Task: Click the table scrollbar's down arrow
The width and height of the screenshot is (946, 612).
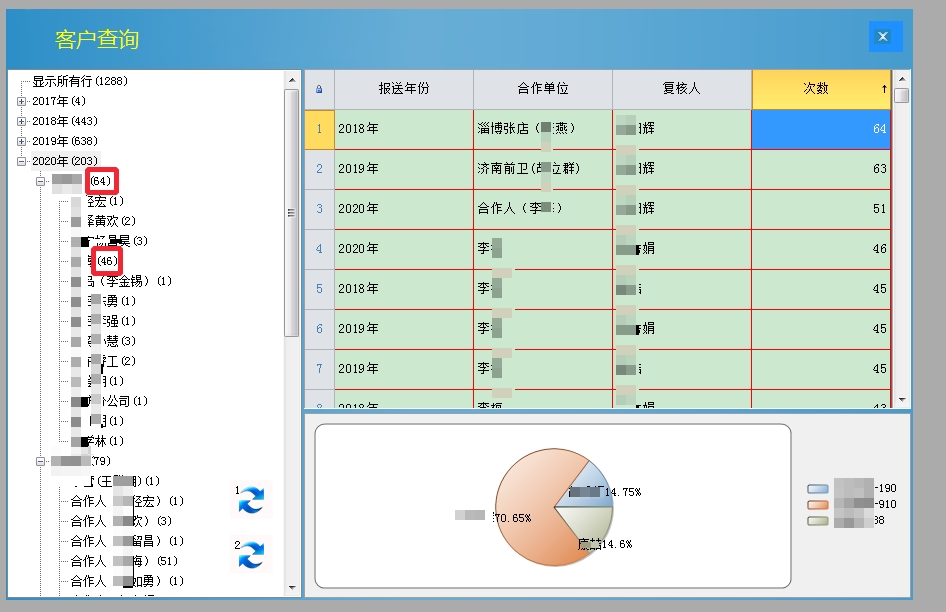Action: click(901, 399)
